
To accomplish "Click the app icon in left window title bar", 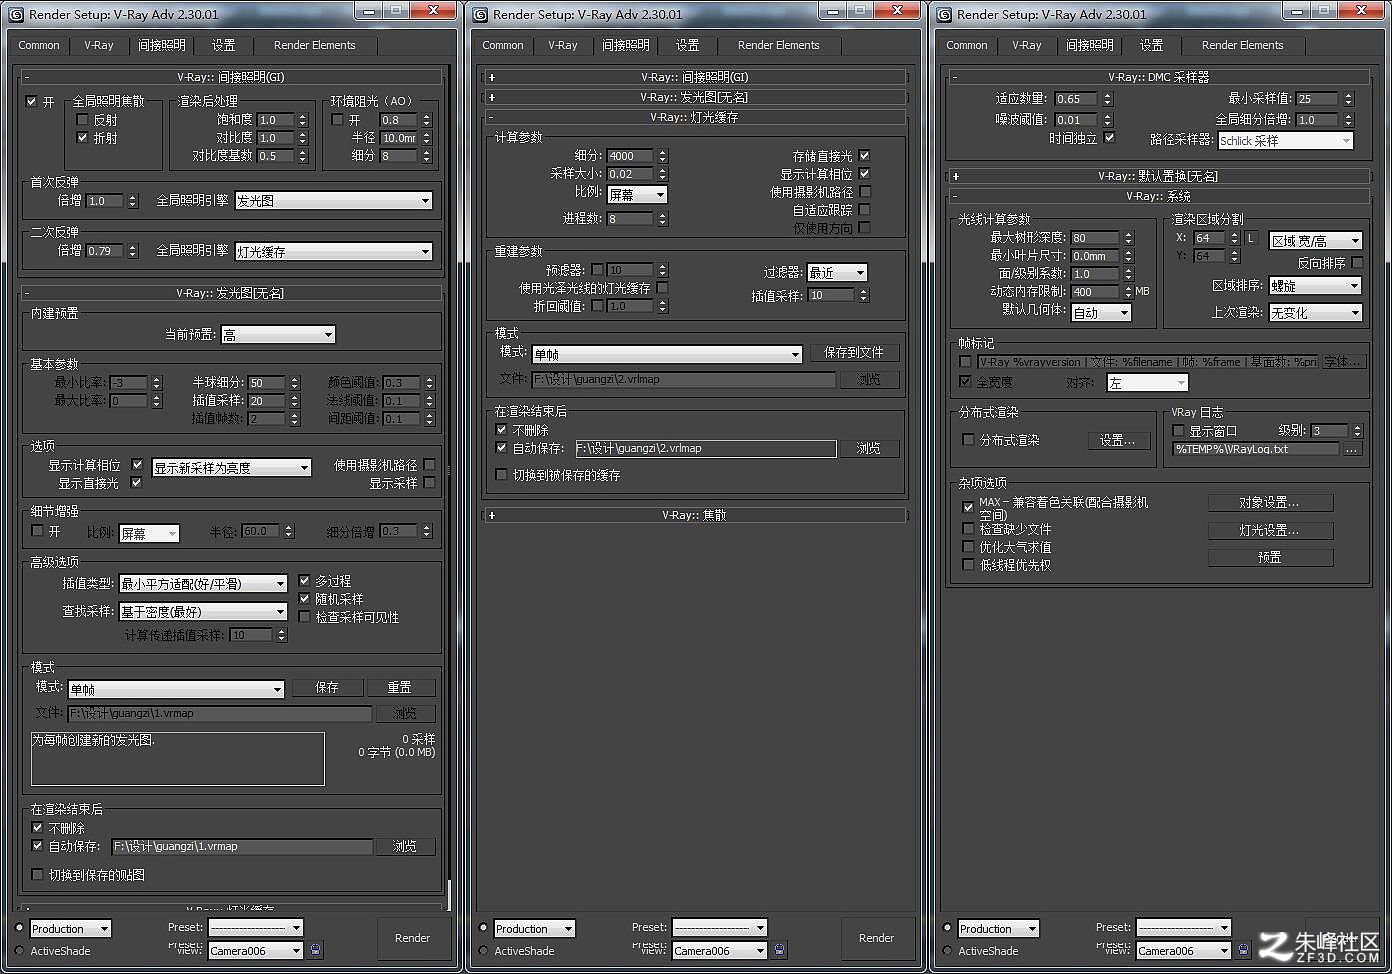I will coord(15,14).
